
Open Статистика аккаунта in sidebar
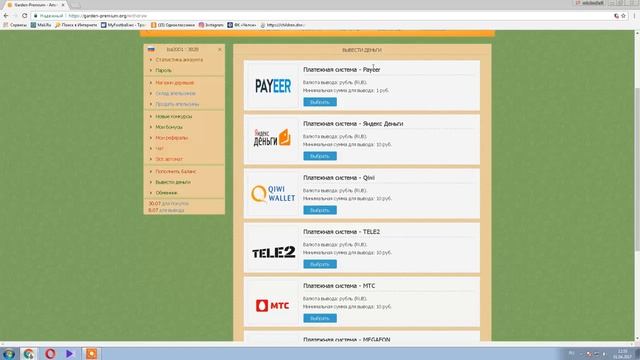coord(179,60)
